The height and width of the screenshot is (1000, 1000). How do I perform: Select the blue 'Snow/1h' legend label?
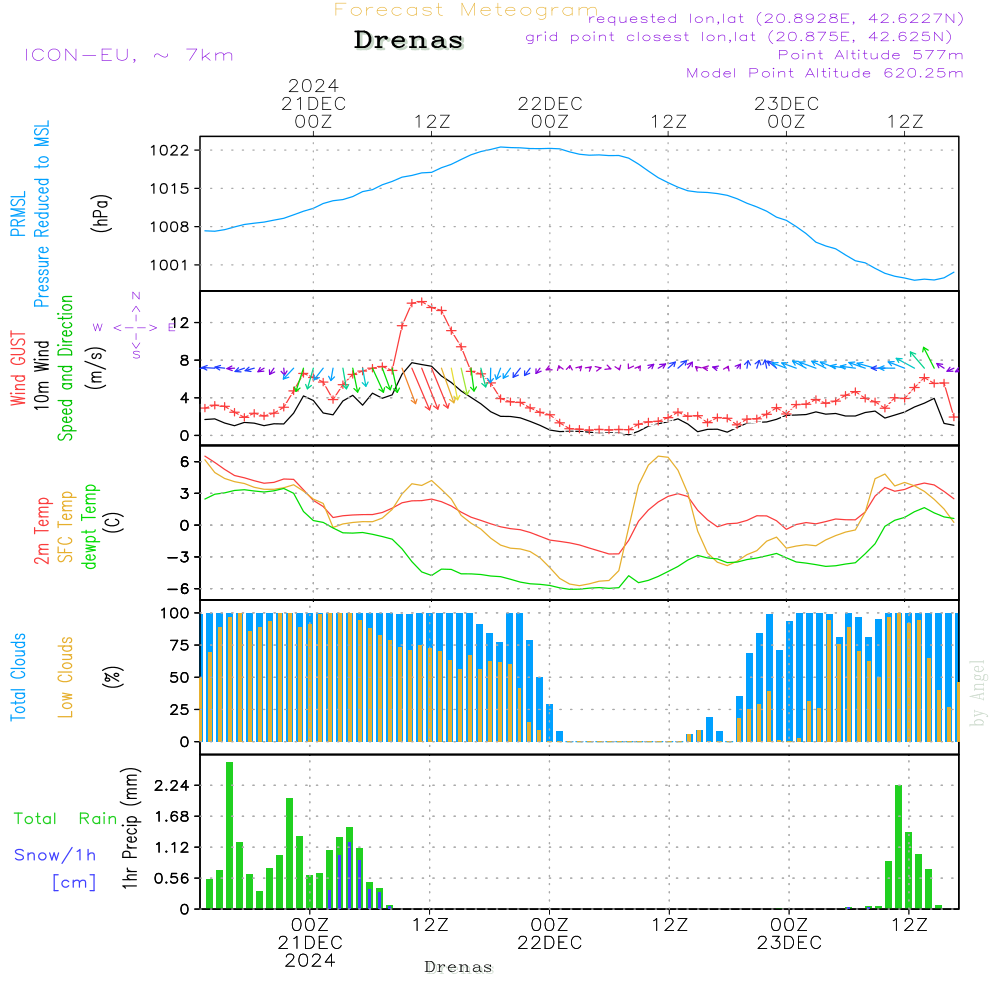point(55,855)
